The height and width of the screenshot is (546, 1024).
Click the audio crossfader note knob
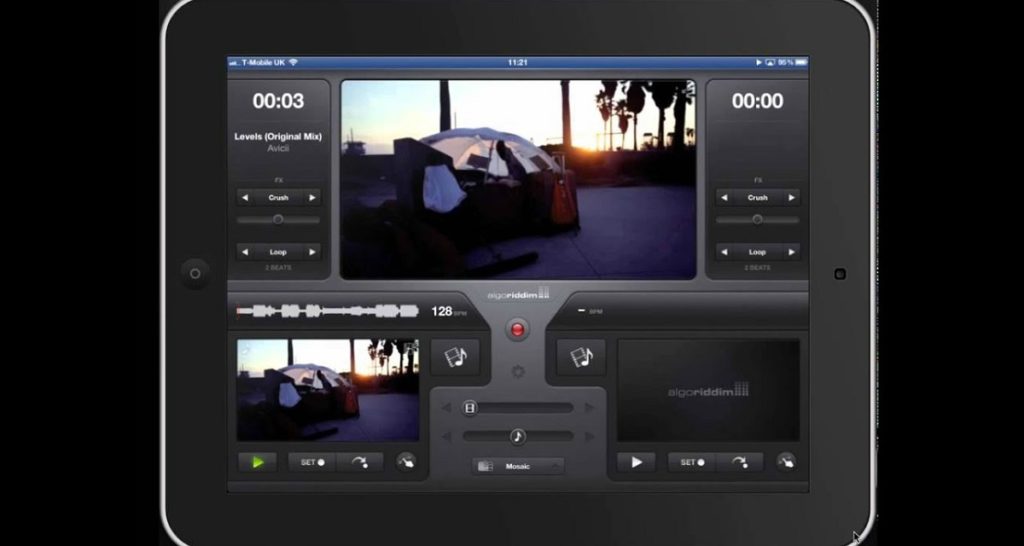click(517, 436)
